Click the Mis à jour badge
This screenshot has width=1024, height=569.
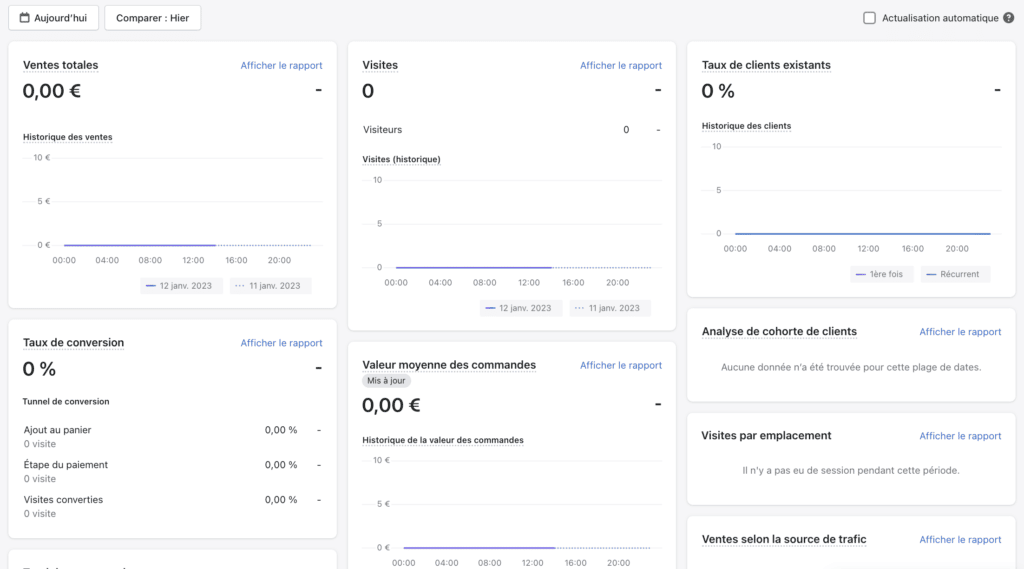(386, 381)
